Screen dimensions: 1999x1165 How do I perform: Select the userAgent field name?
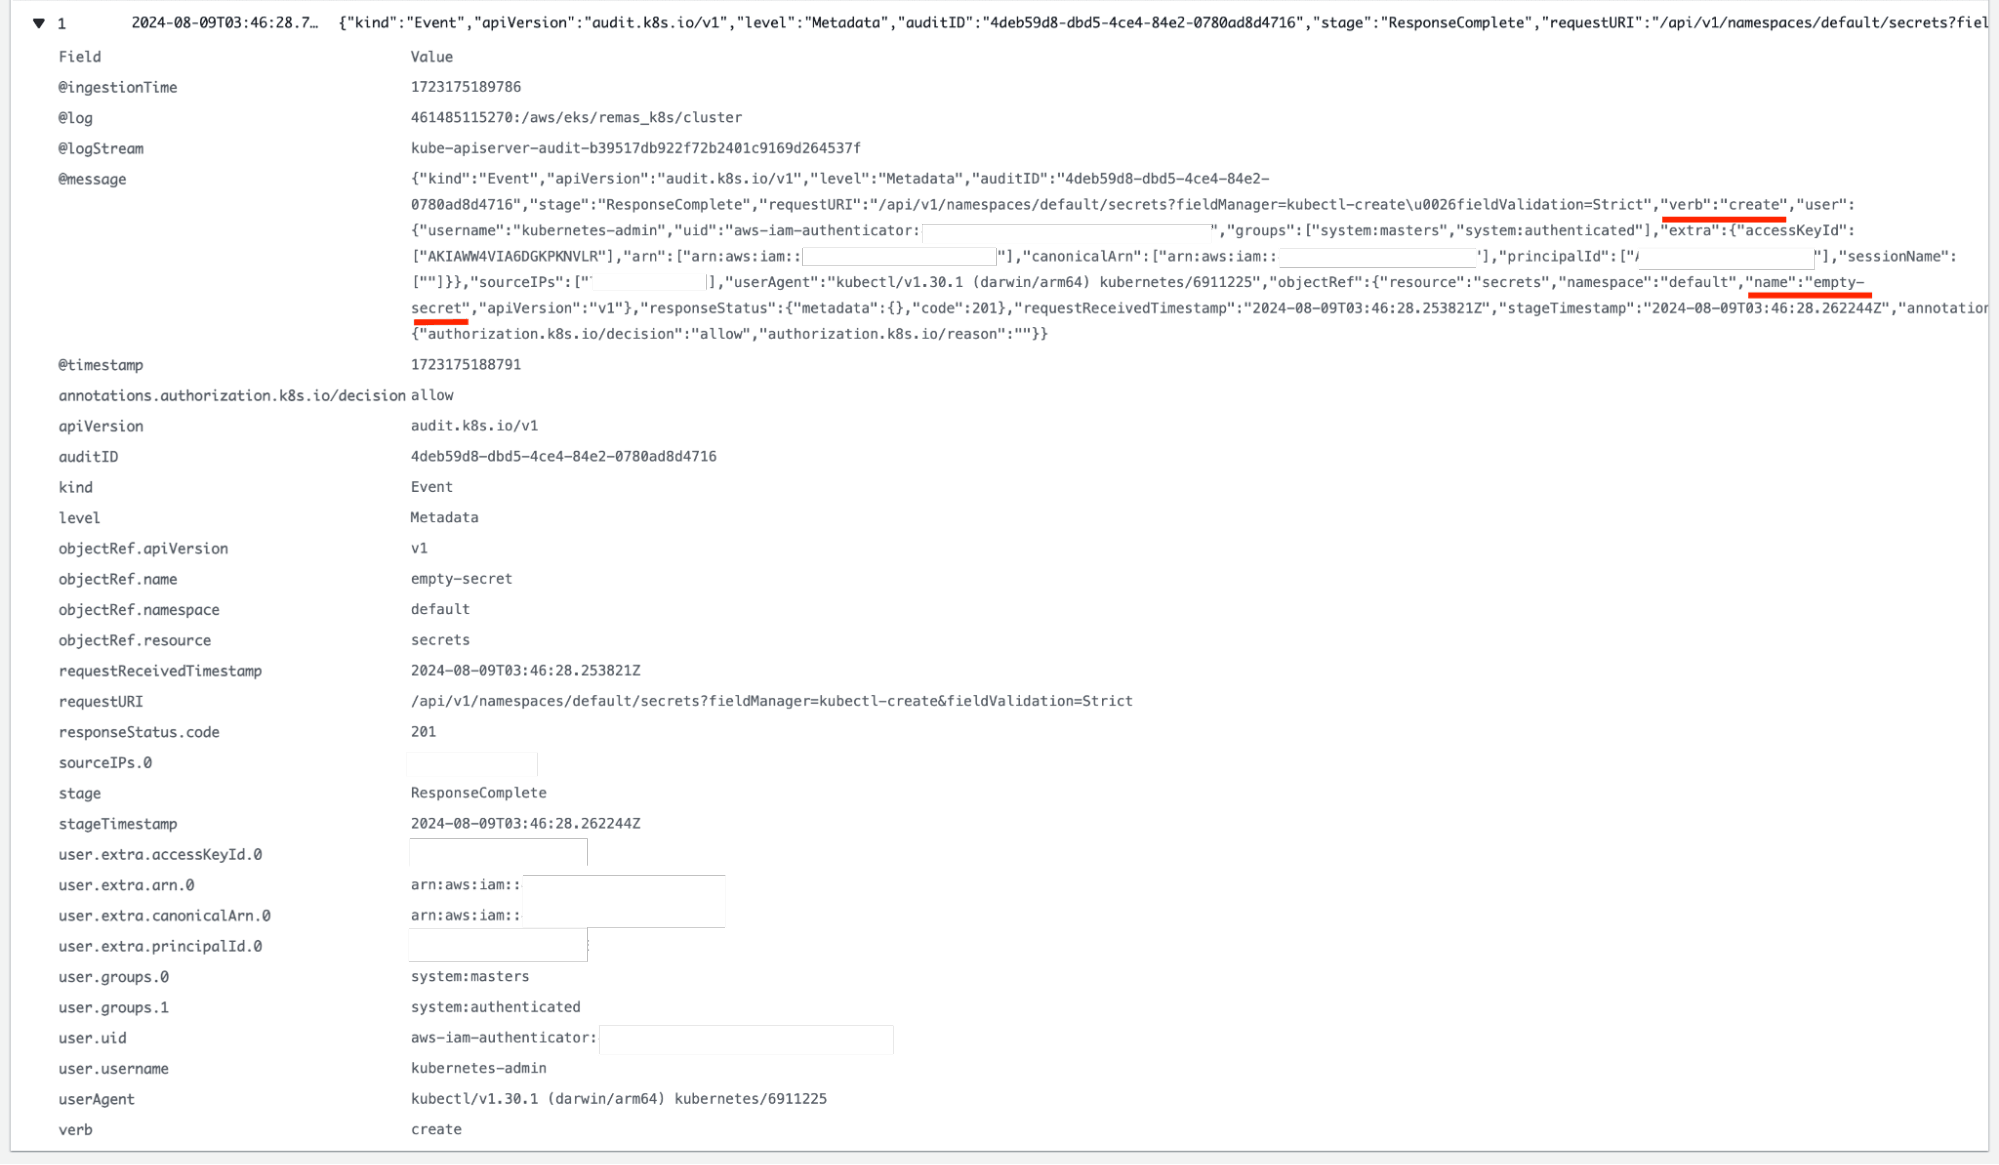pyautogui.click(x=96, y=1101)
